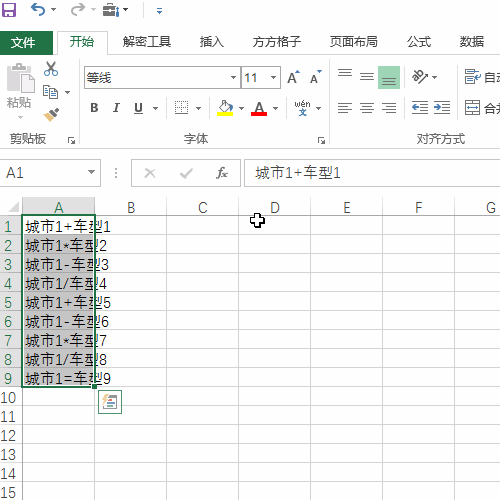Click the Copy icon
Viewport: 500px width, 500px height.
coord(51,92)
